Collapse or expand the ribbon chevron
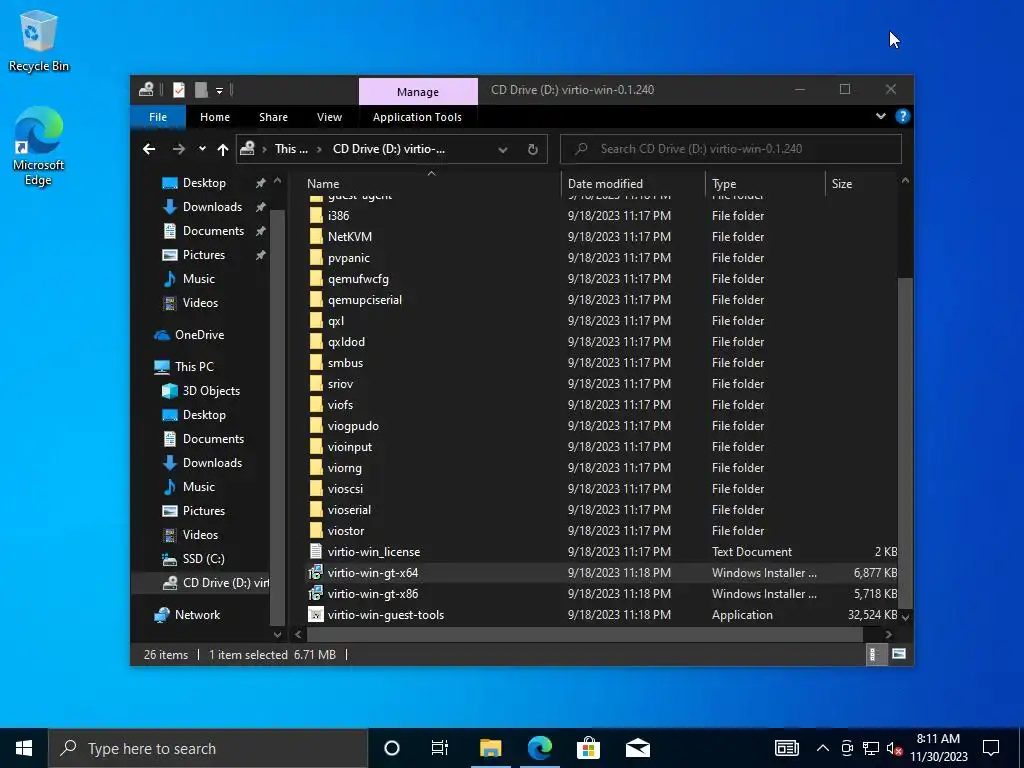1024x768 pixels. tap(881, 116)
